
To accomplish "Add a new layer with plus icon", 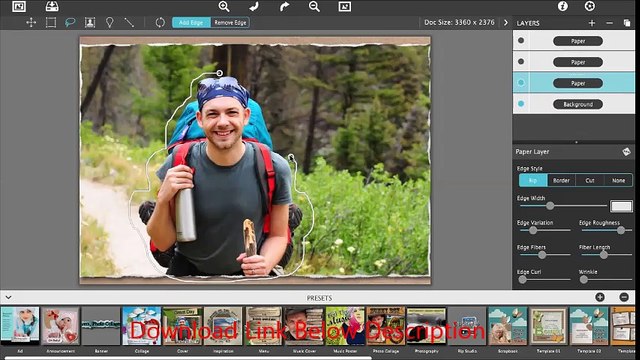I will (592, 23).
